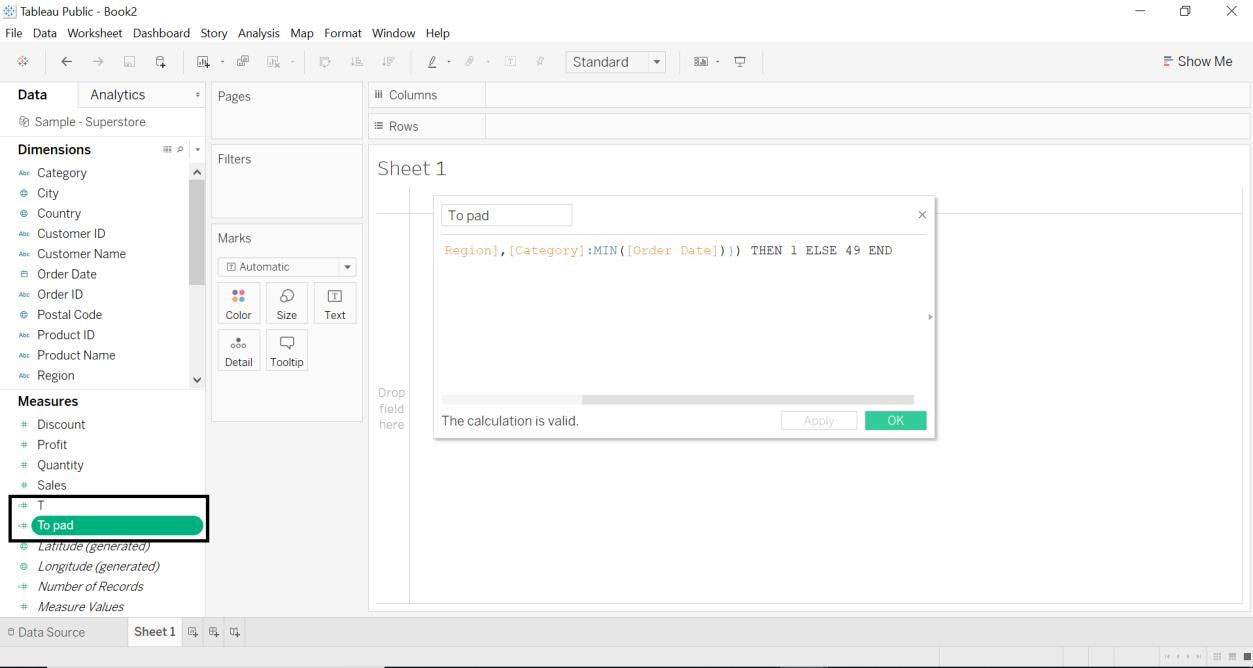Expand the function list arrow in calculation editor
This screenshot has height=668, width=1253.
point(930,317)
